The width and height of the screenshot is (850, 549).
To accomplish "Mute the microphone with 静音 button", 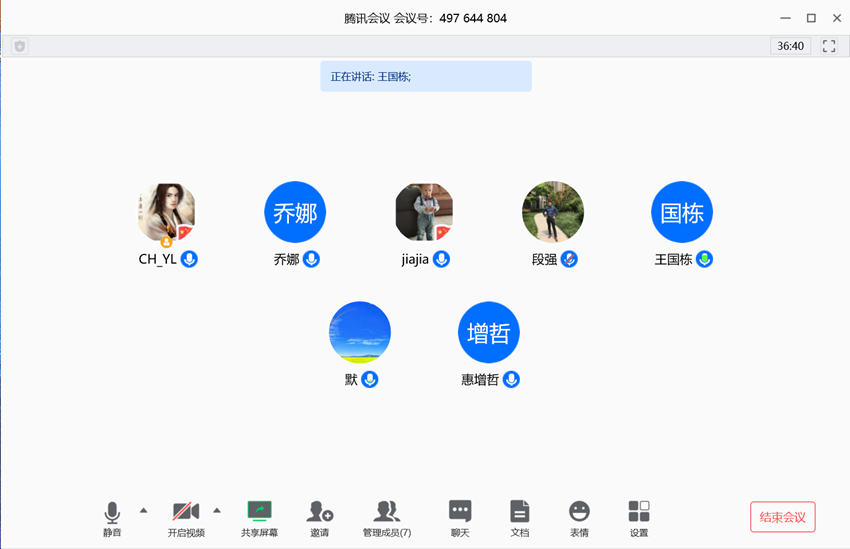I will tap(112, 513).
